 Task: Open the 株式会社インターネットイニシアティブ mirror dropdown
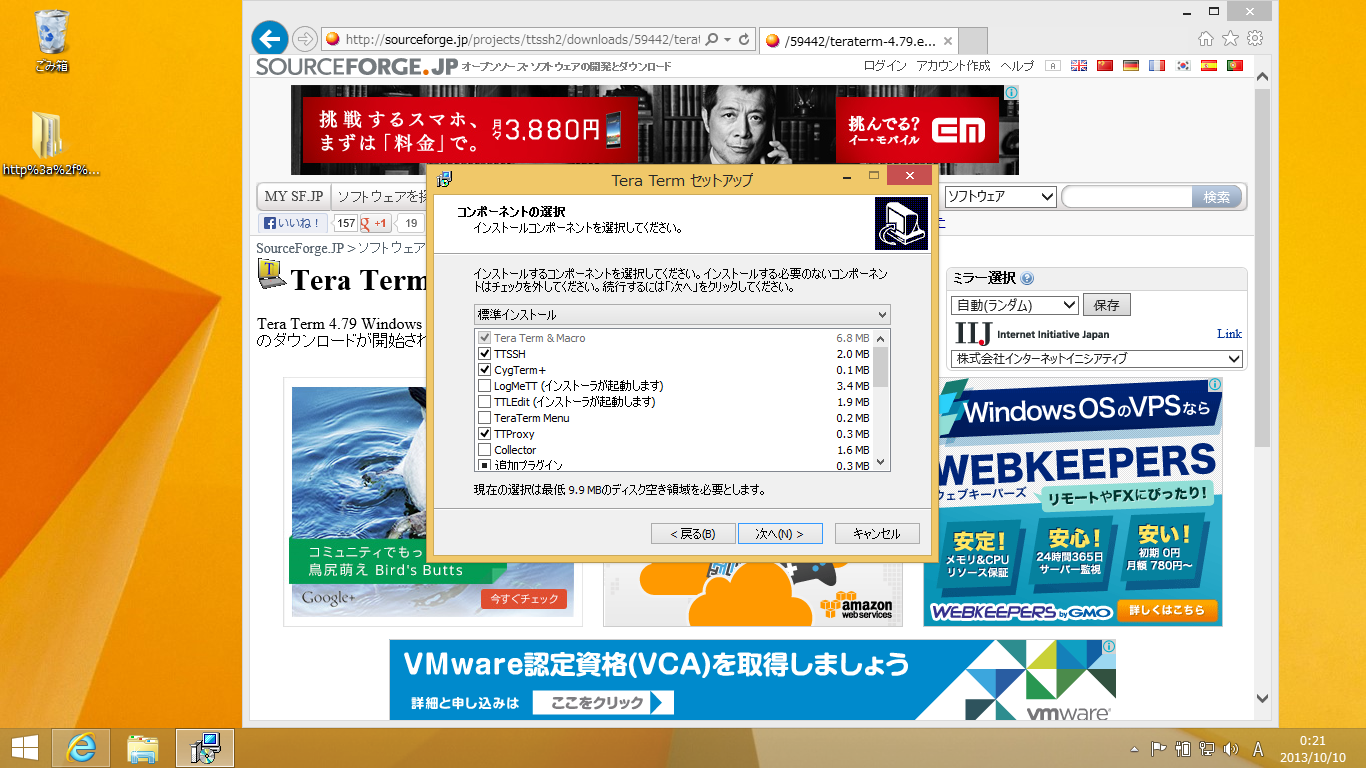[x=1097, y=359]
